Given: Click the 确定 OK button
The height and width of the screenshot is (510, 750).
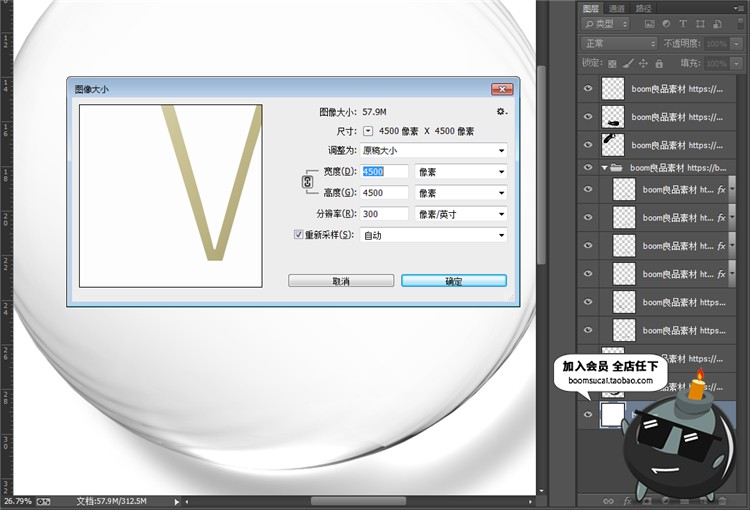Looking at the screenshot, I should pos(453,281).
